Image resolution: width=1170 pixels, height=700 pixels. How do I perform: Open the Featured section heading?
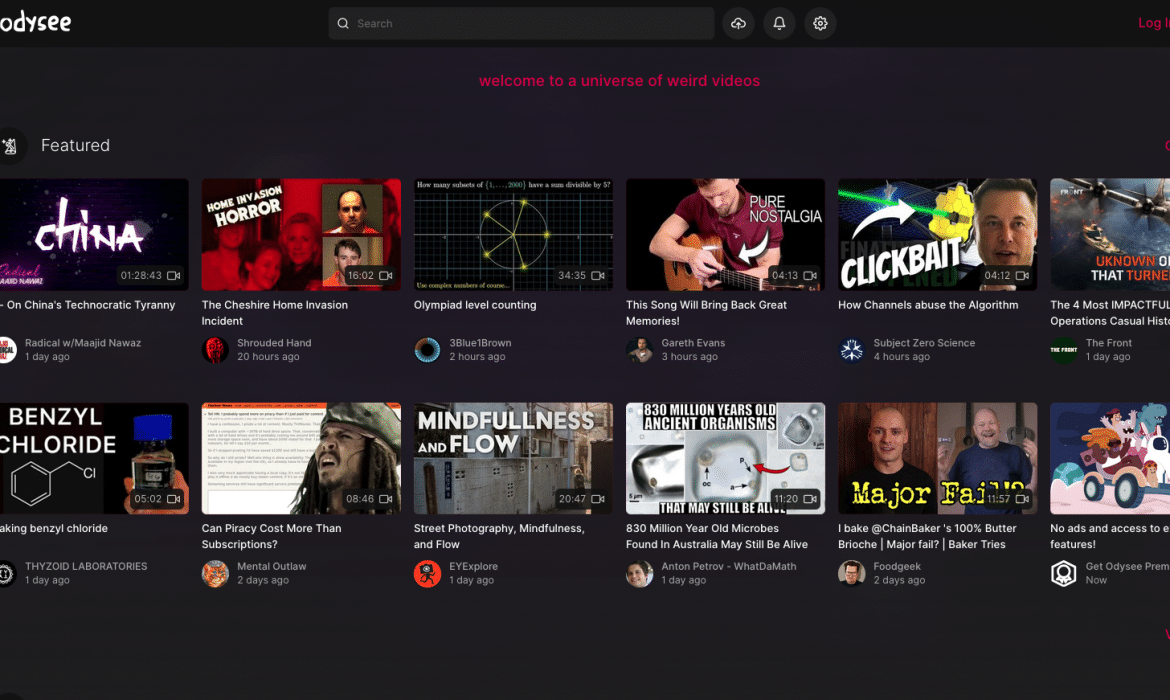coord(75,146)
